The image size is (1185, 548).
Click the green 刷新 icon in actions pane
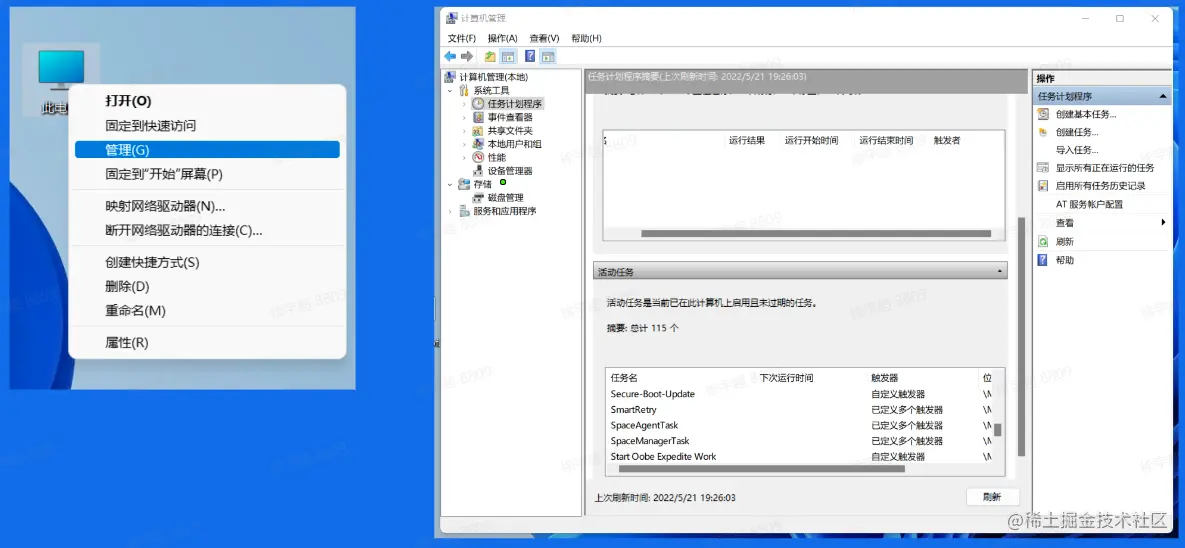tap(1043, 242)
